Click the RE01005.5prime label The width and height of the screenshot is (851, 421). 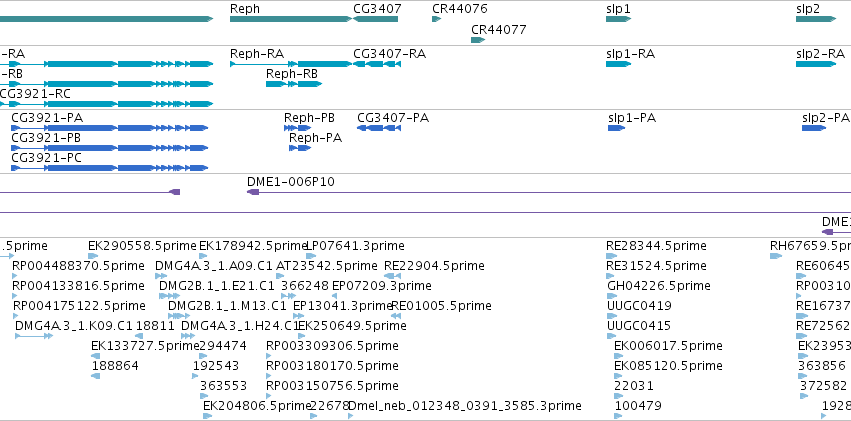click(441, 307)
